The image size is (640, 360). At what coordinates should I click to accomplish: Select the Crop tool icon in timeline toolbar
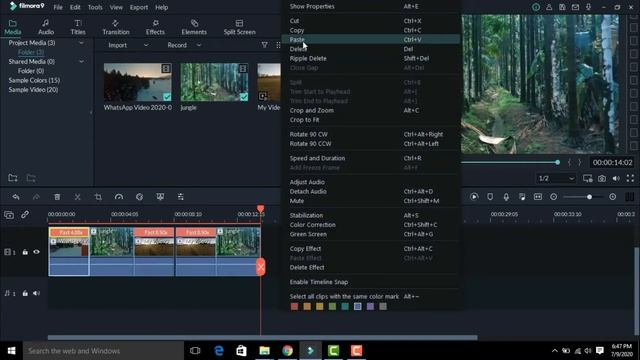pos(98,197)
